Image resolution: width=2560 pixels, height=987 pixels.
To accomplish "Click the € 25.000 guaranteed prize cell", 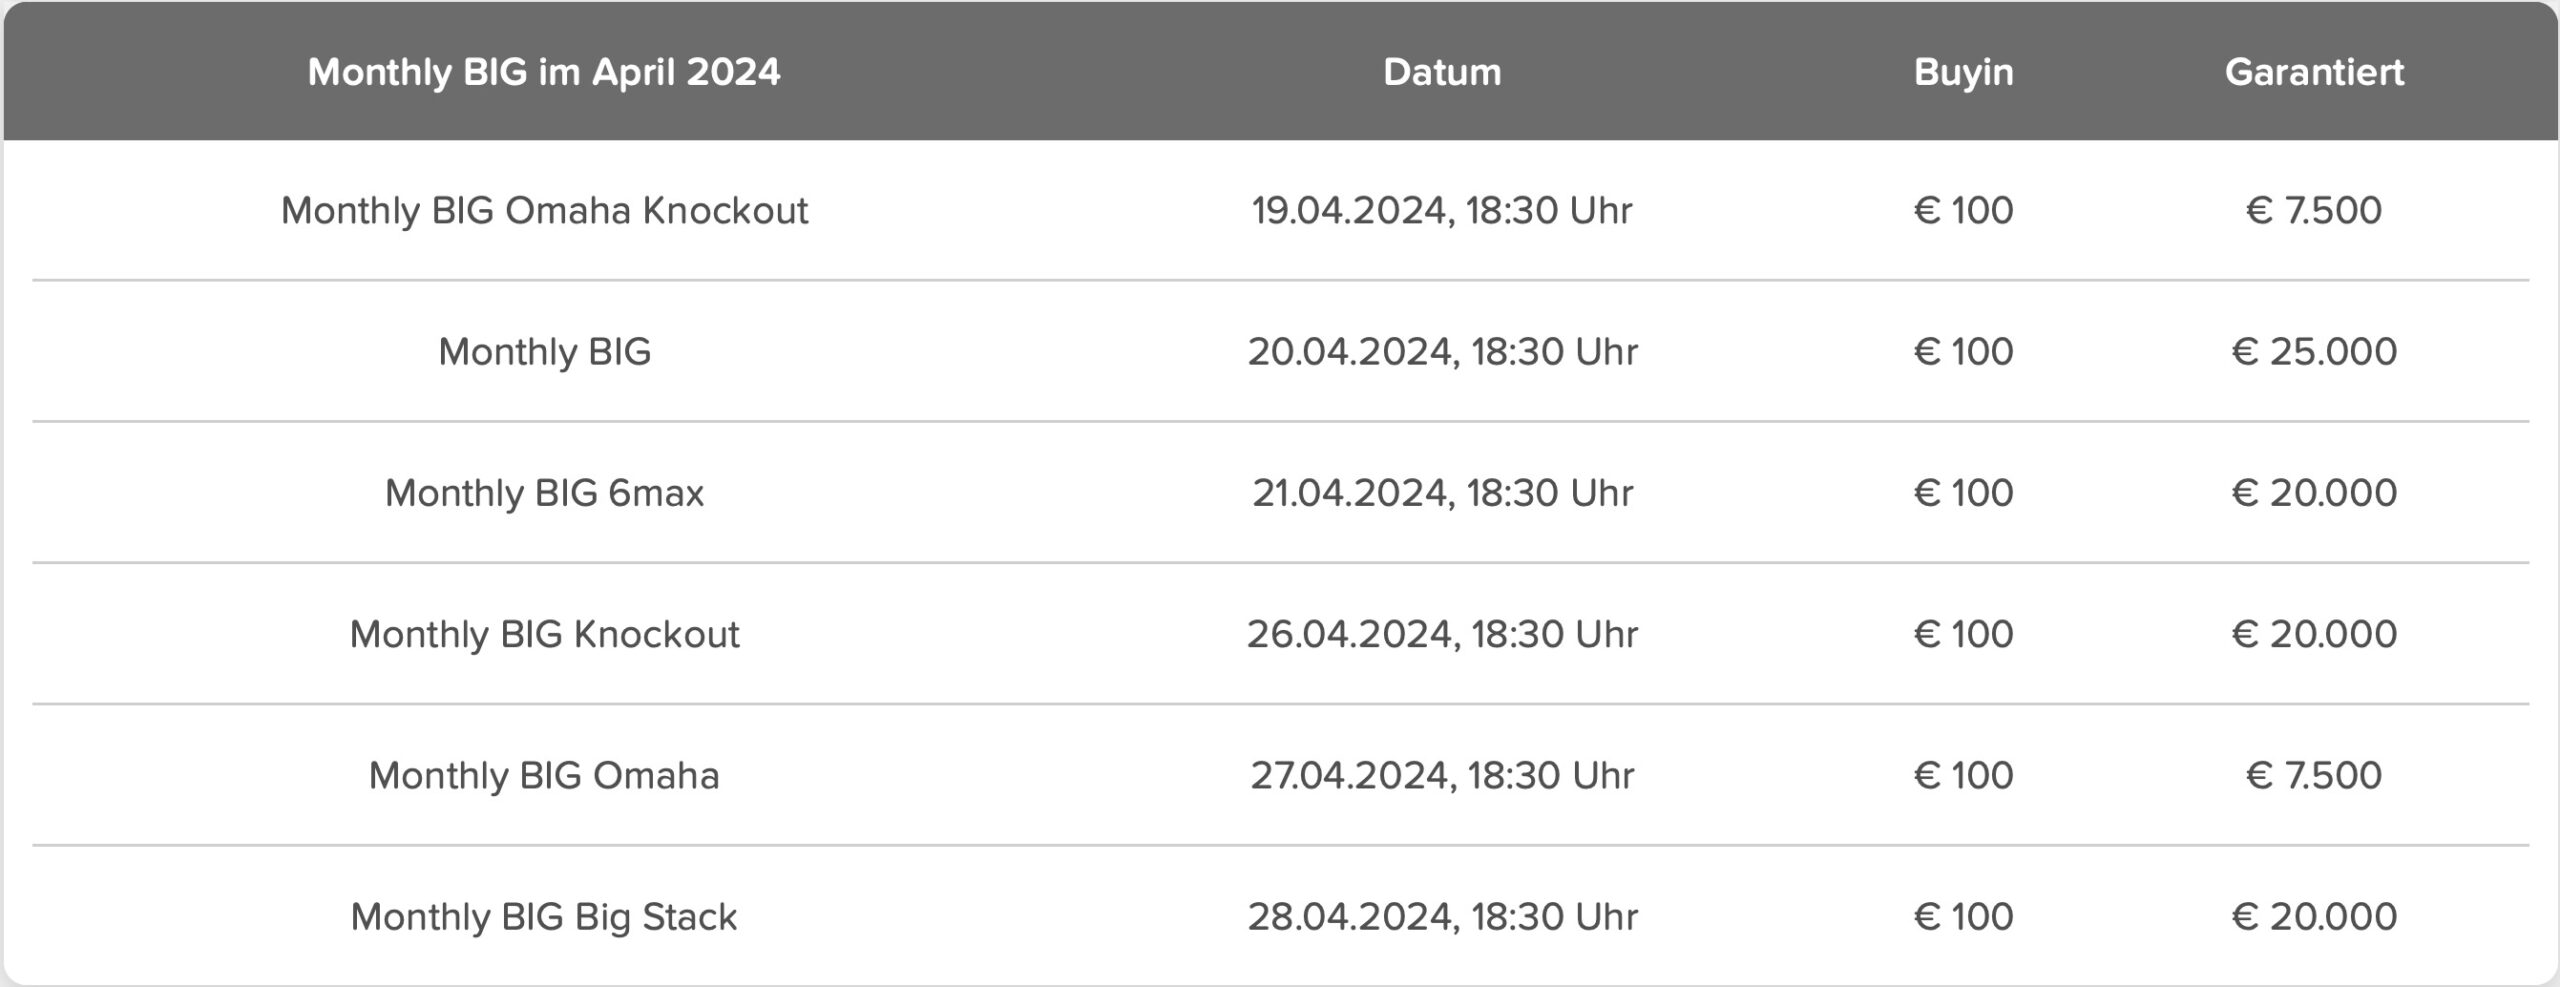I will click(2314, 352).
